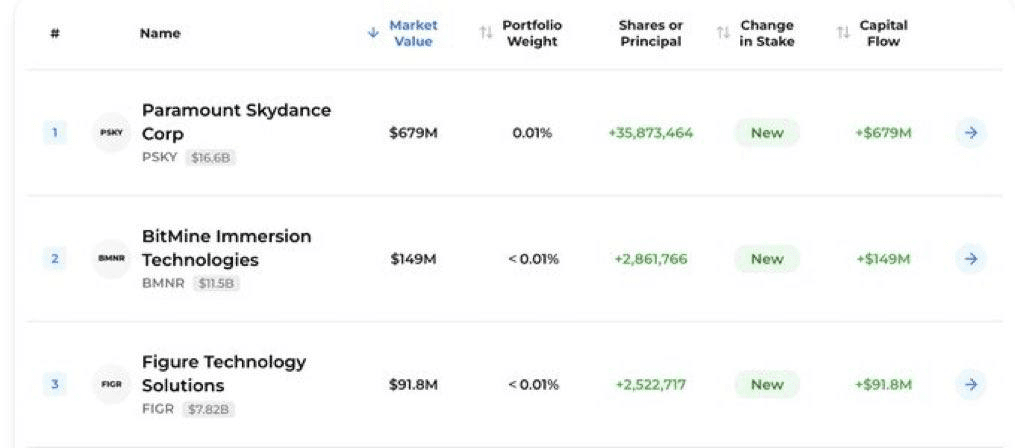Sort the table by Market Value
The image size is (1015, 448).
[x=413, y=33]
